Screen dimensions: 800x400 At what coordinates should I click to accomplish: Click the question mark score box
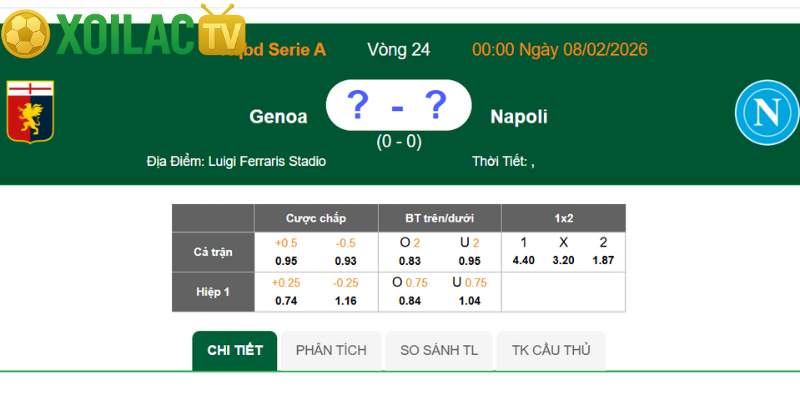398,105
